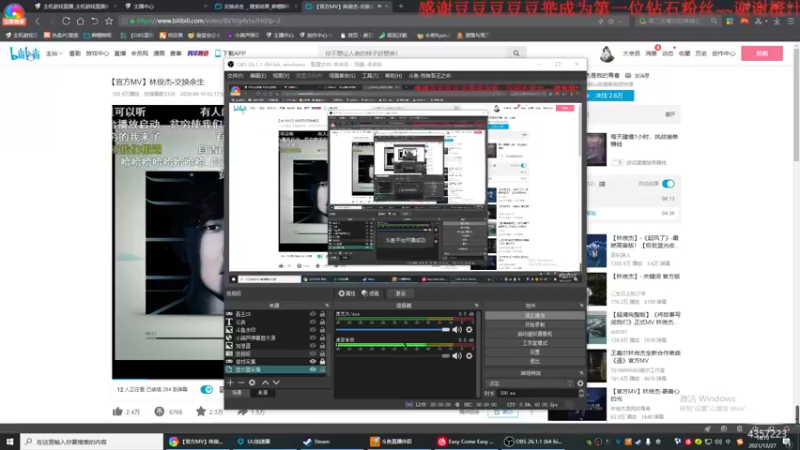
Task: Click the bilibili logo
Action: (x=24, y=53)
